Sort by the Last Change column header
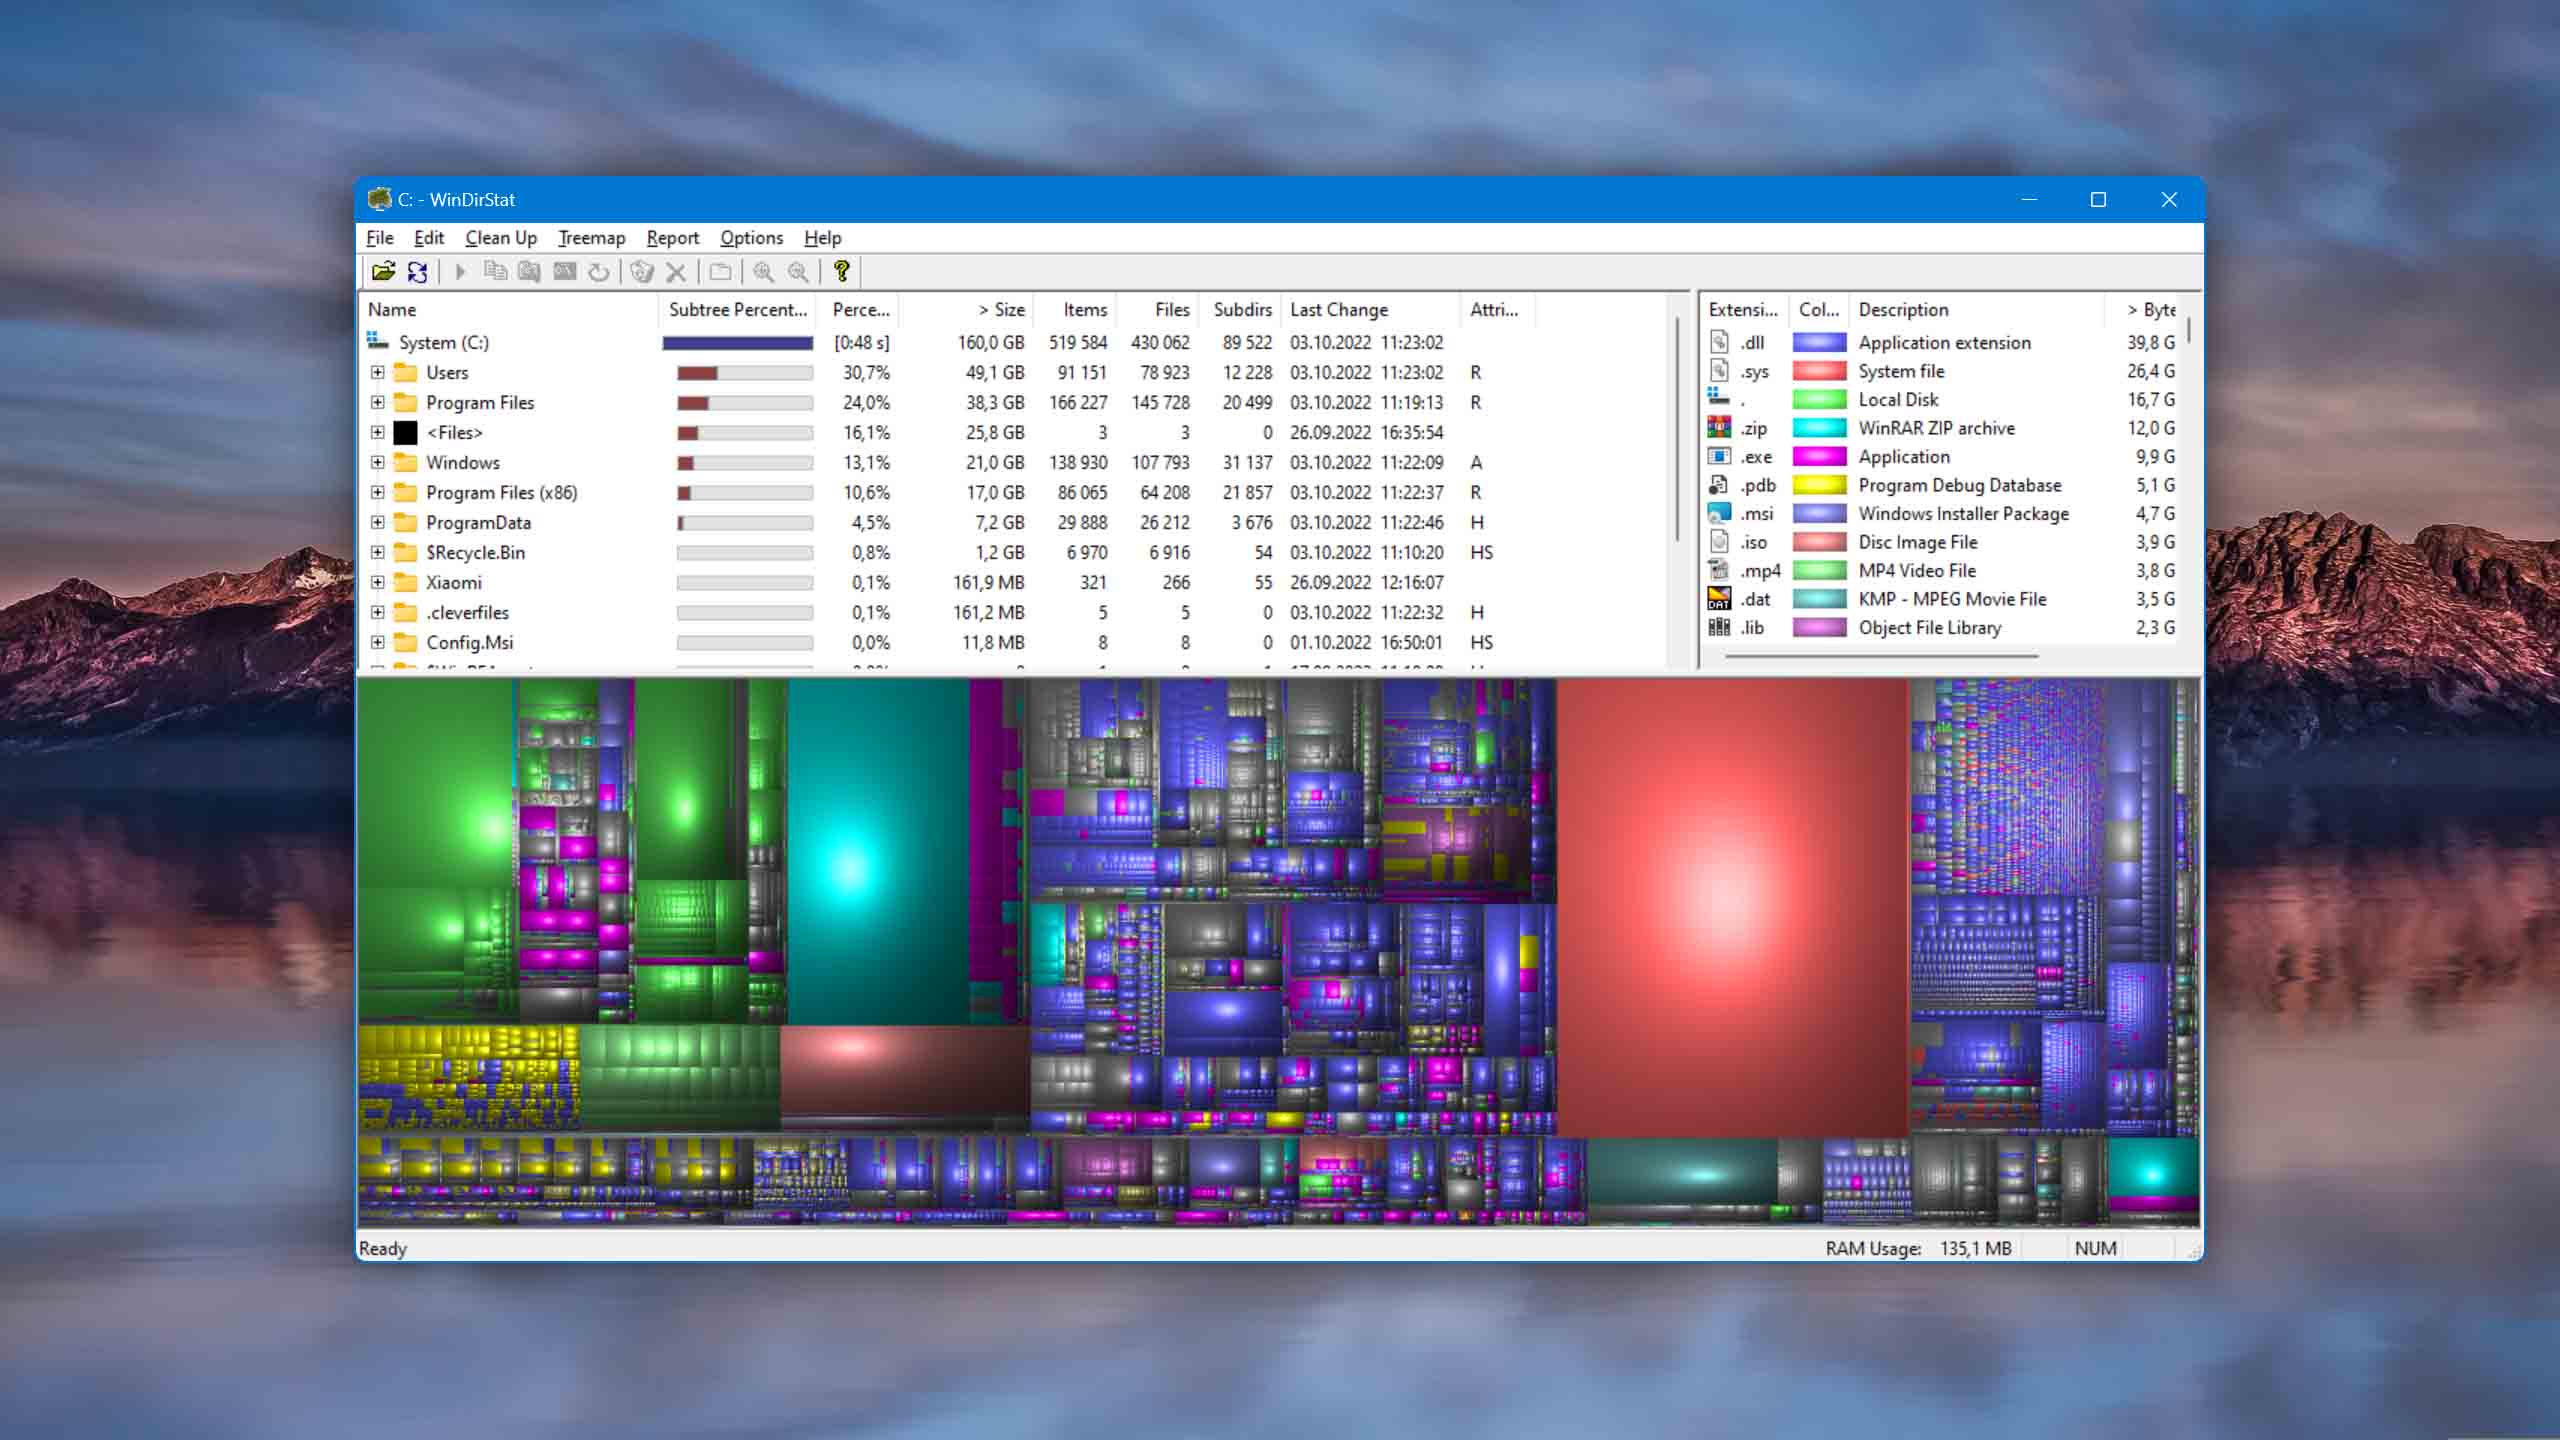This screenshot has height=1440, width=2560. tap(1370, 310)
